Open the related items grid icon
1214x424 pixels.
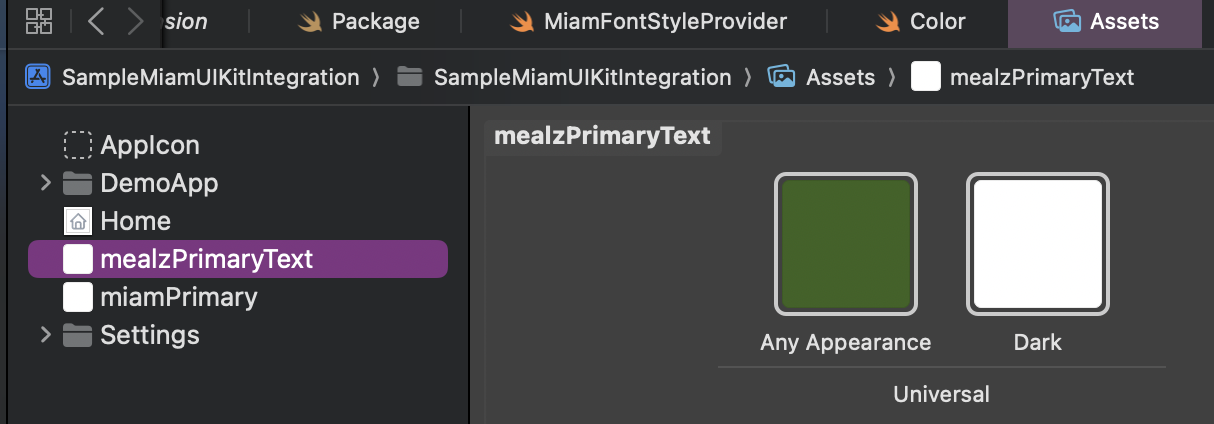coord(39,21)
